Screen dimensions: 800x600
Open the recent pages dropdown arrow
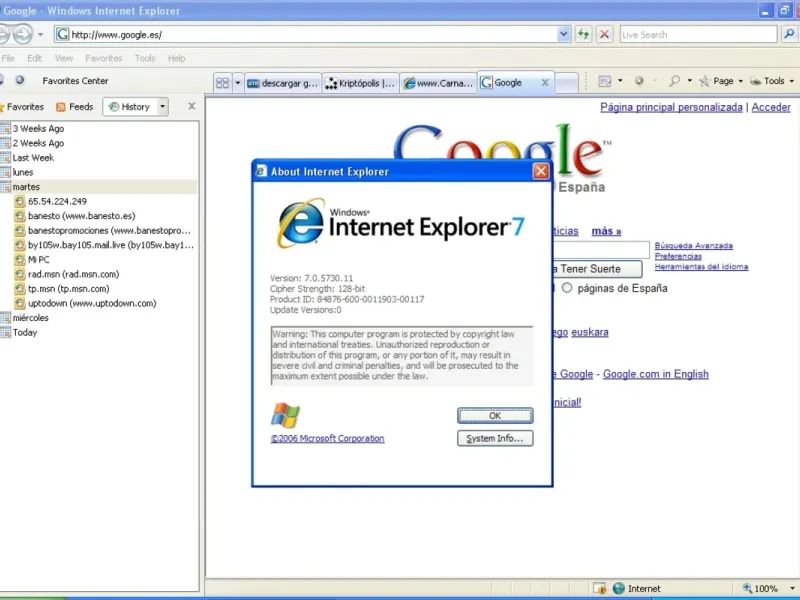41,35
